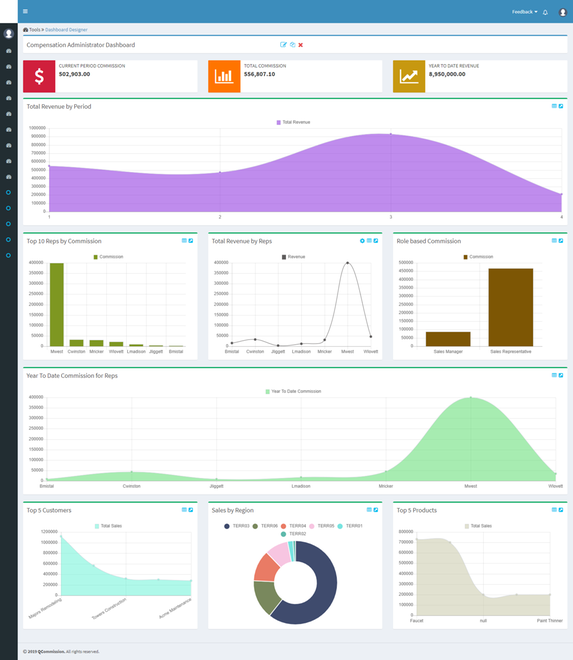Click the 8,950,000.00 revenue value
The height and width of the screenshot is (660, 573).
click(447, 74)
